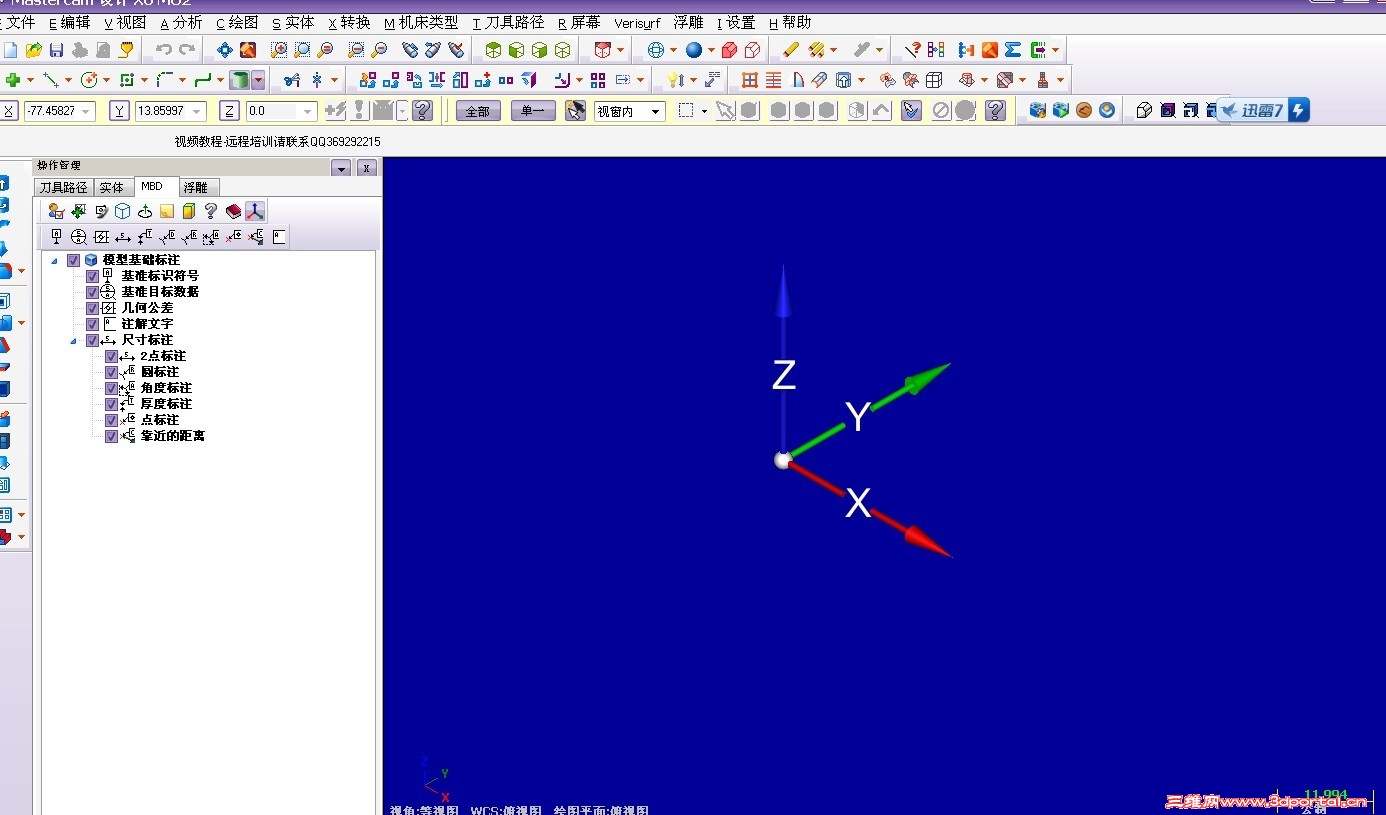Click the Redo arrow icon
This screenshot has width=1386, height=815.
[x=187, y=49]
